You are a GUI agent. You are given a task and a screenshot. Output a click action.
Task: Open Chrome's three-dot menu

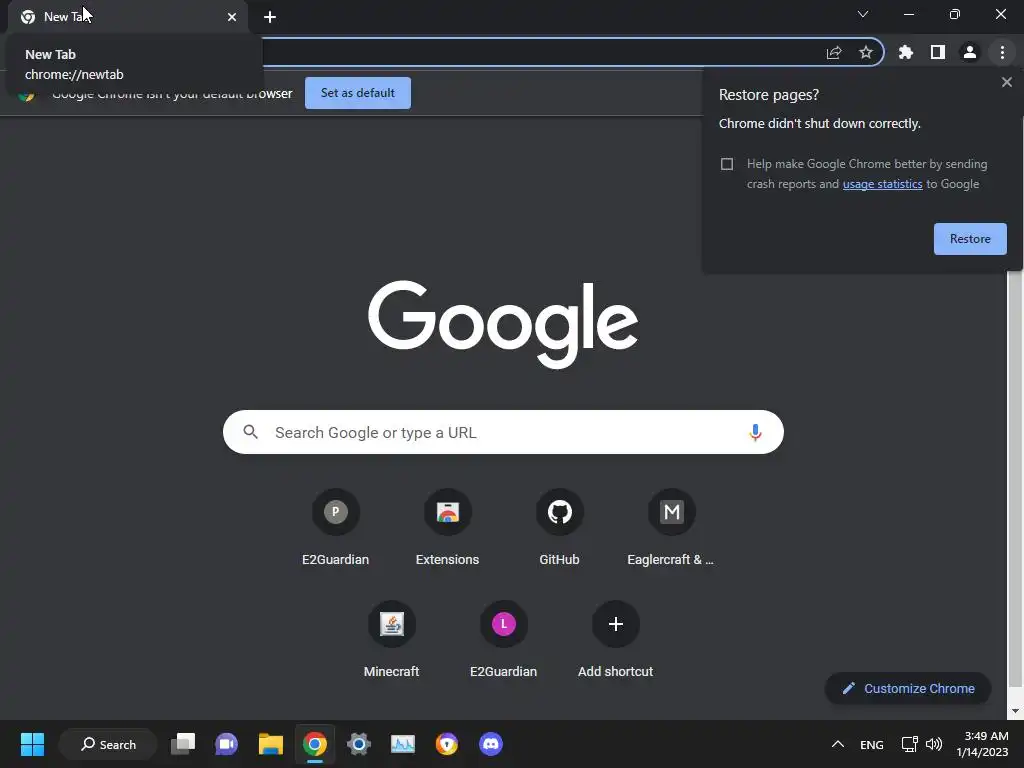click(x=1002, y=52)
